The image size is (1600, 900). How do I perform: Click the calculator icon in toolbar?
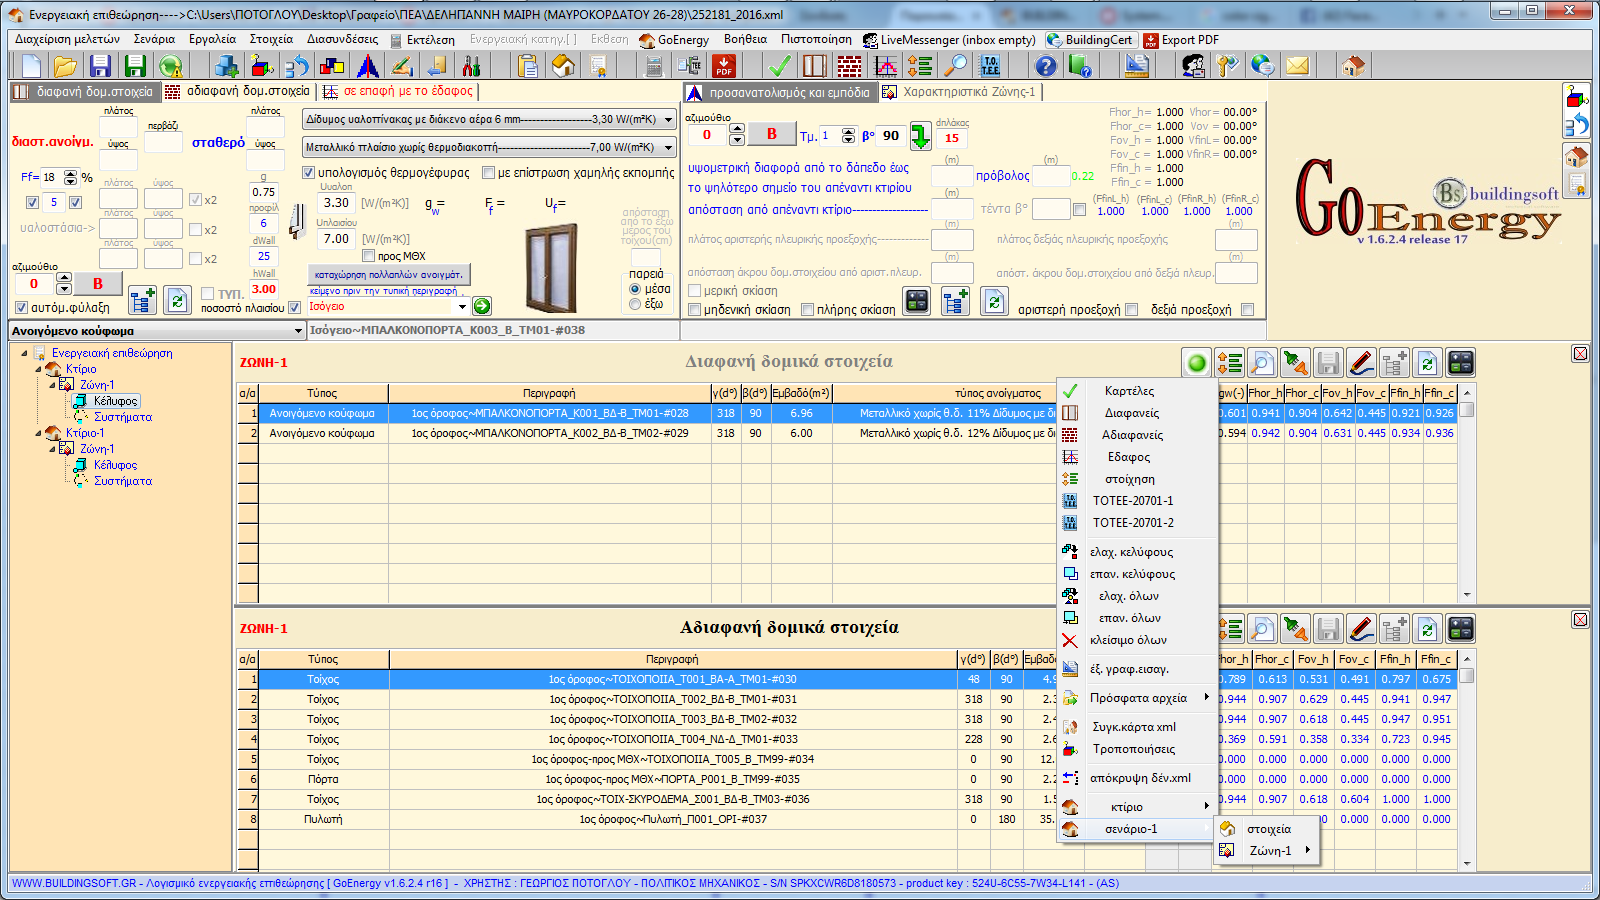654,66
